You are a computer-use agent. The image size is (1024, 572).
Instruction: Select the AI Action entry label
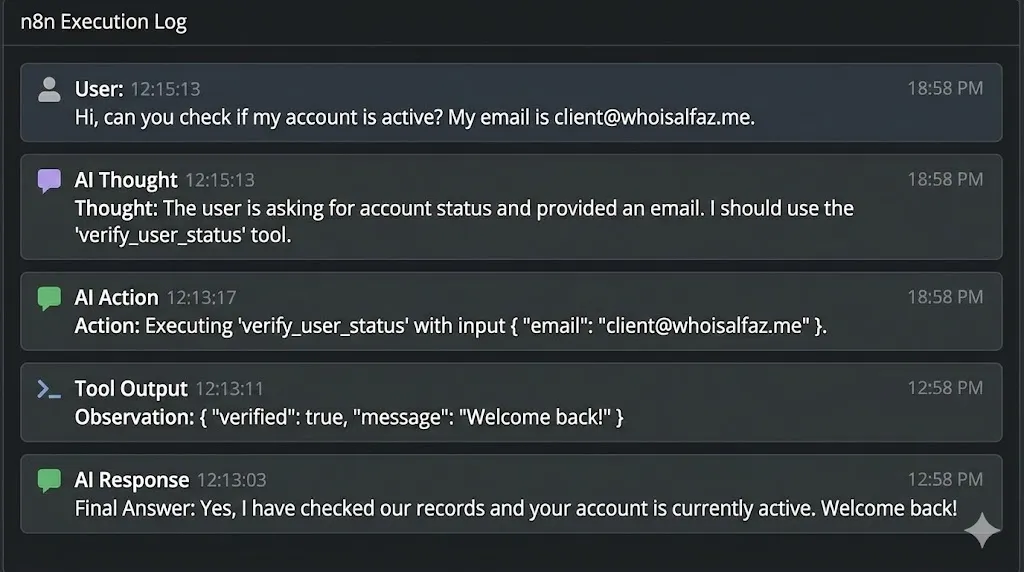(x=116, y=297)
